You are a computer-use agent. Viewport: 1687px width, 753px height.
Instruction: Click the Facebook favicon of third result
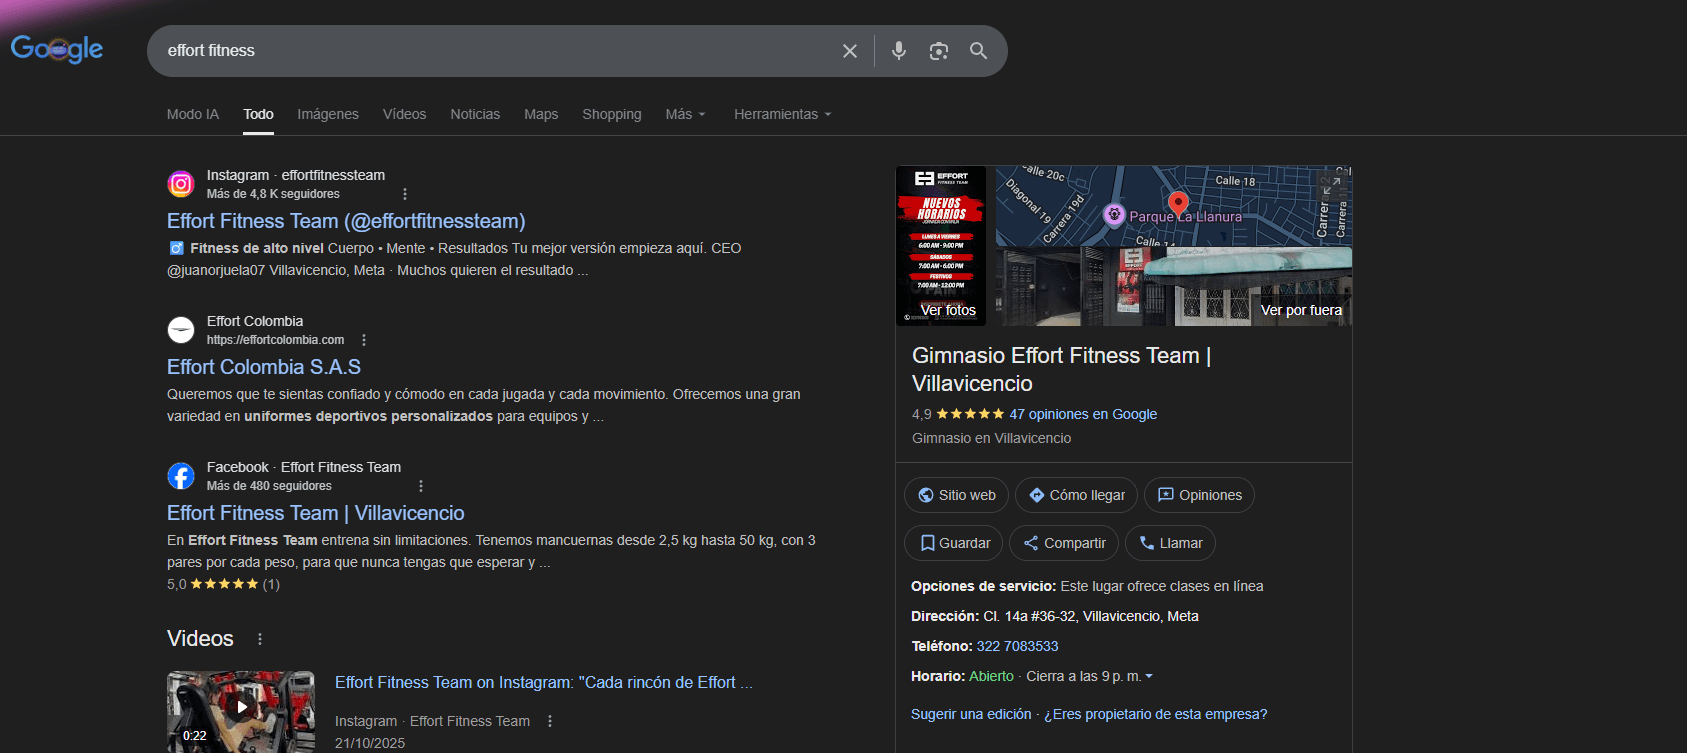pos(181,476)
